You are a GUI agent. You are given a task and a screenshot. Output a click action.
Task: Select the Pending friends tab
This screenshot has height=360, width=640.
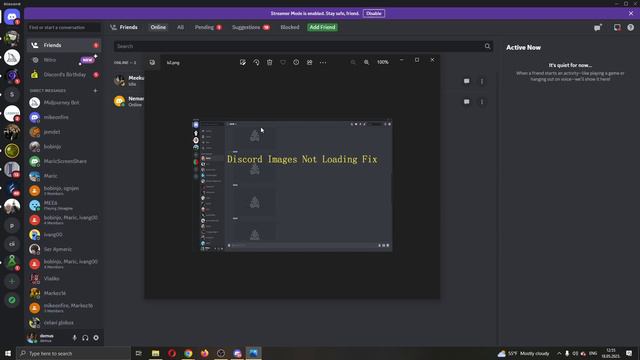(x=208, y=27)
